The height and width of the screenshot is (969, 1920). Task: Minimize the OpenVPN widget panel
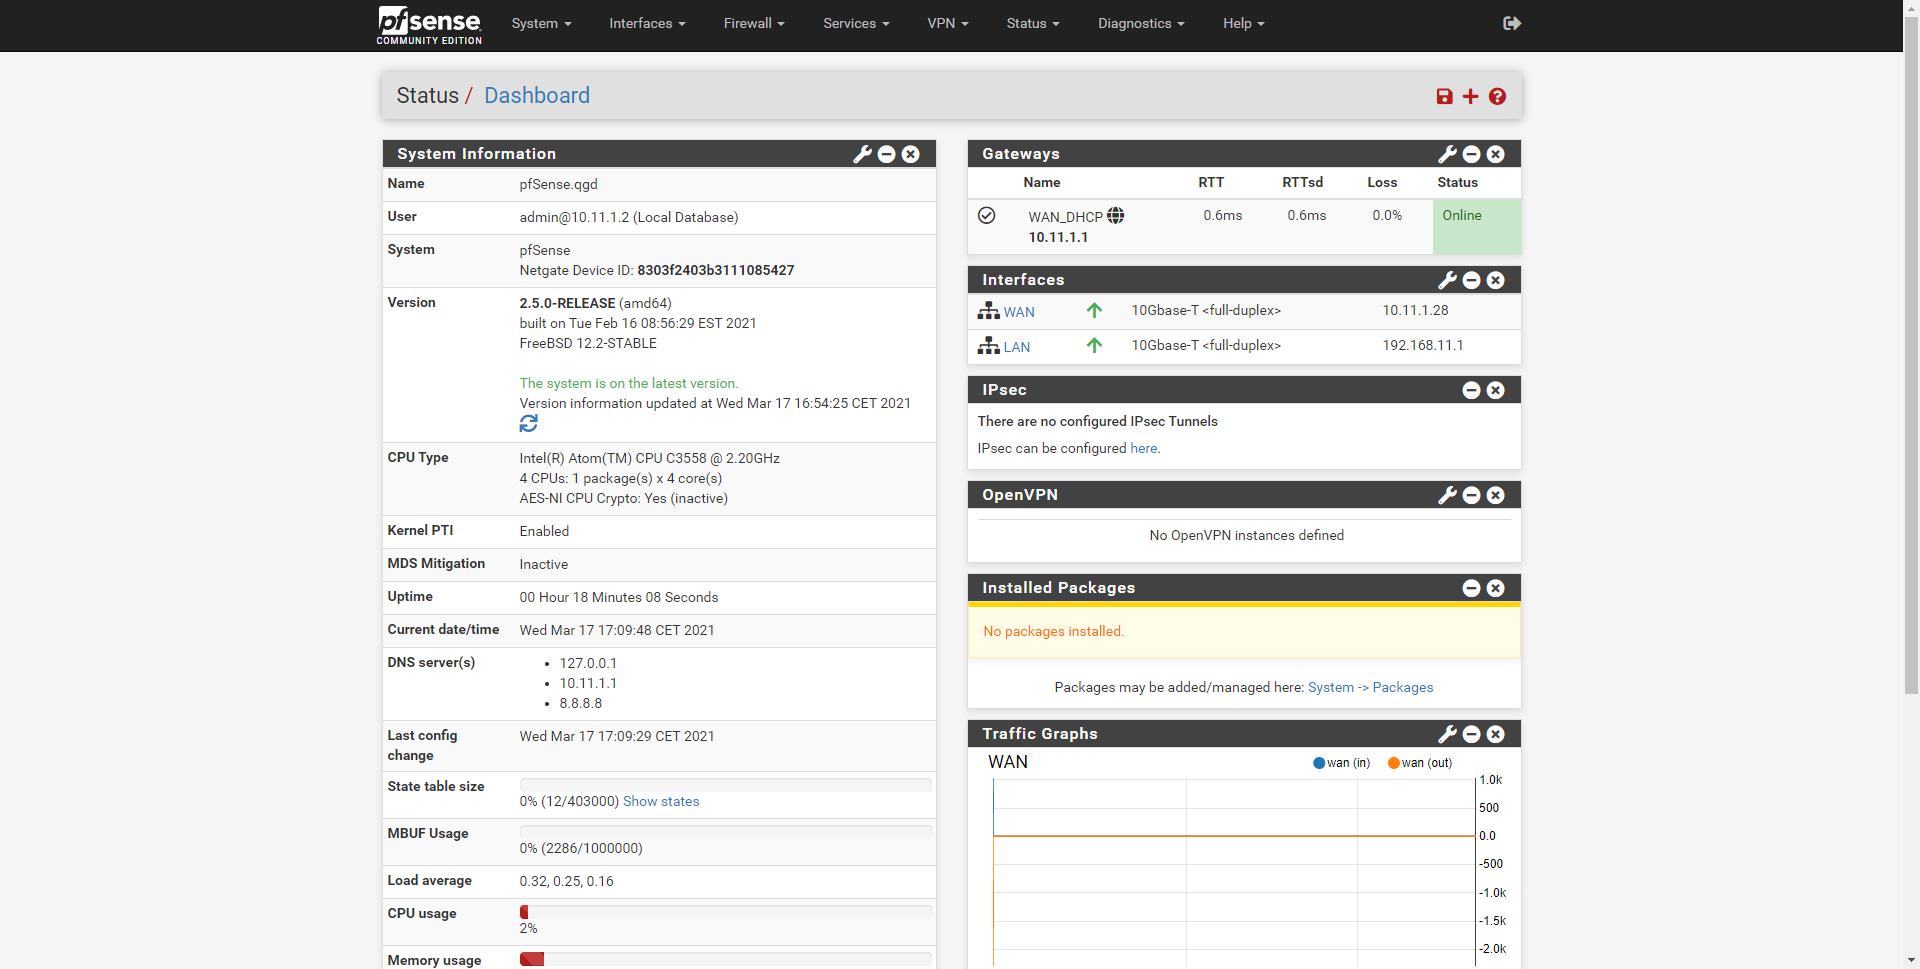point(1472,495)
